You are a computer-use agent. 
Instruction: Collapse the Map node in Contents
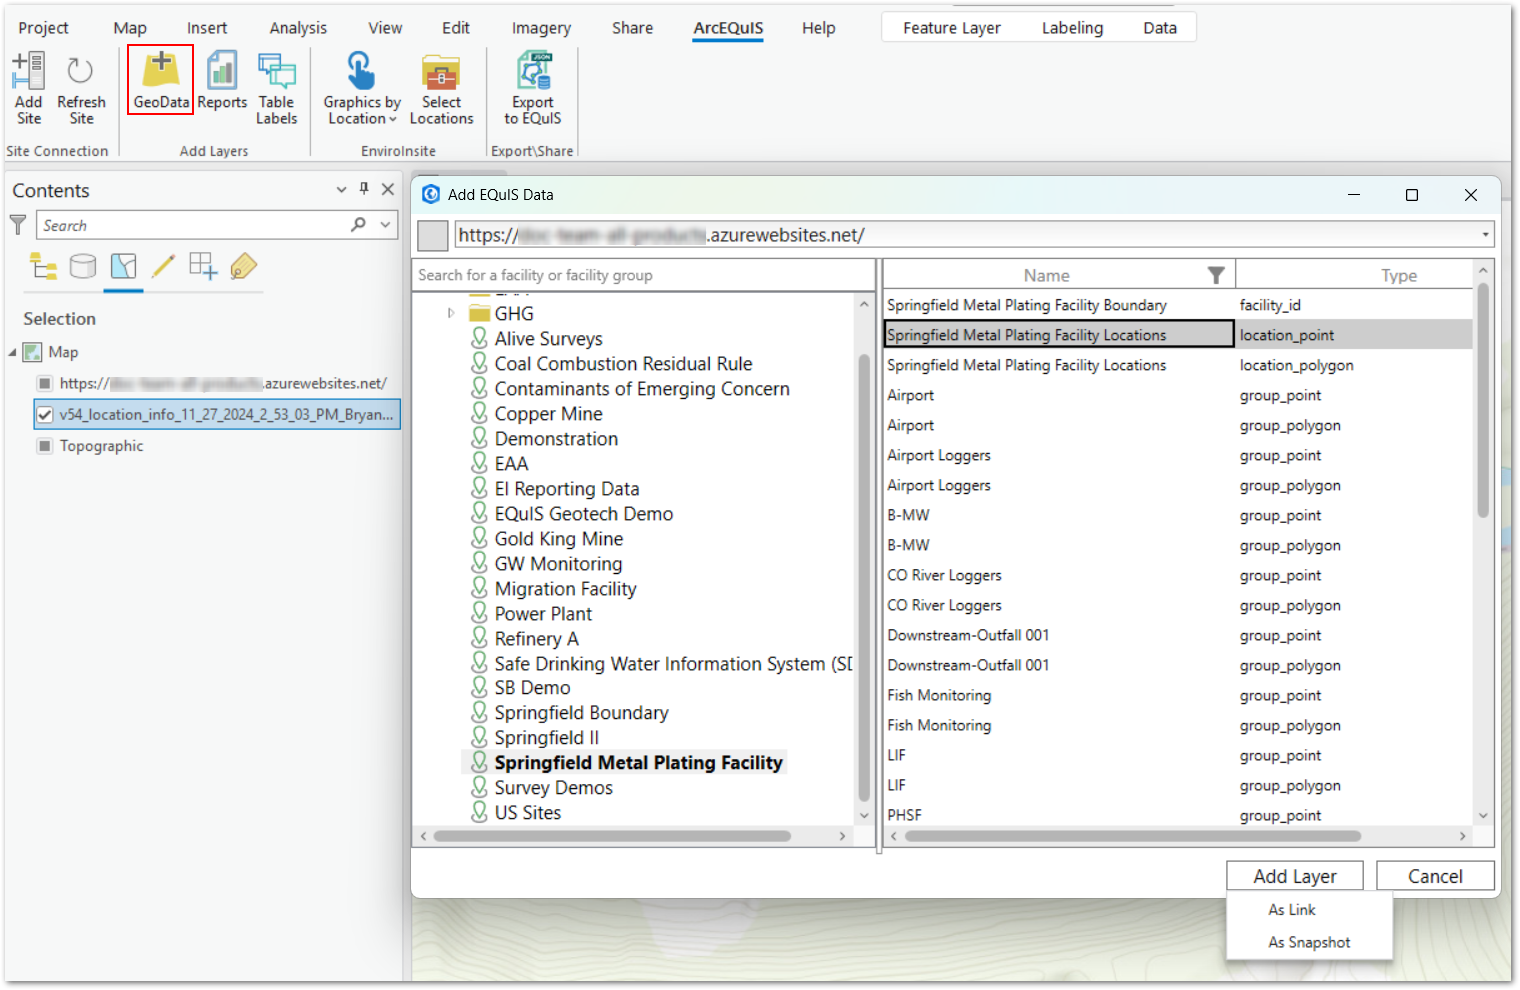coord(13,352)
